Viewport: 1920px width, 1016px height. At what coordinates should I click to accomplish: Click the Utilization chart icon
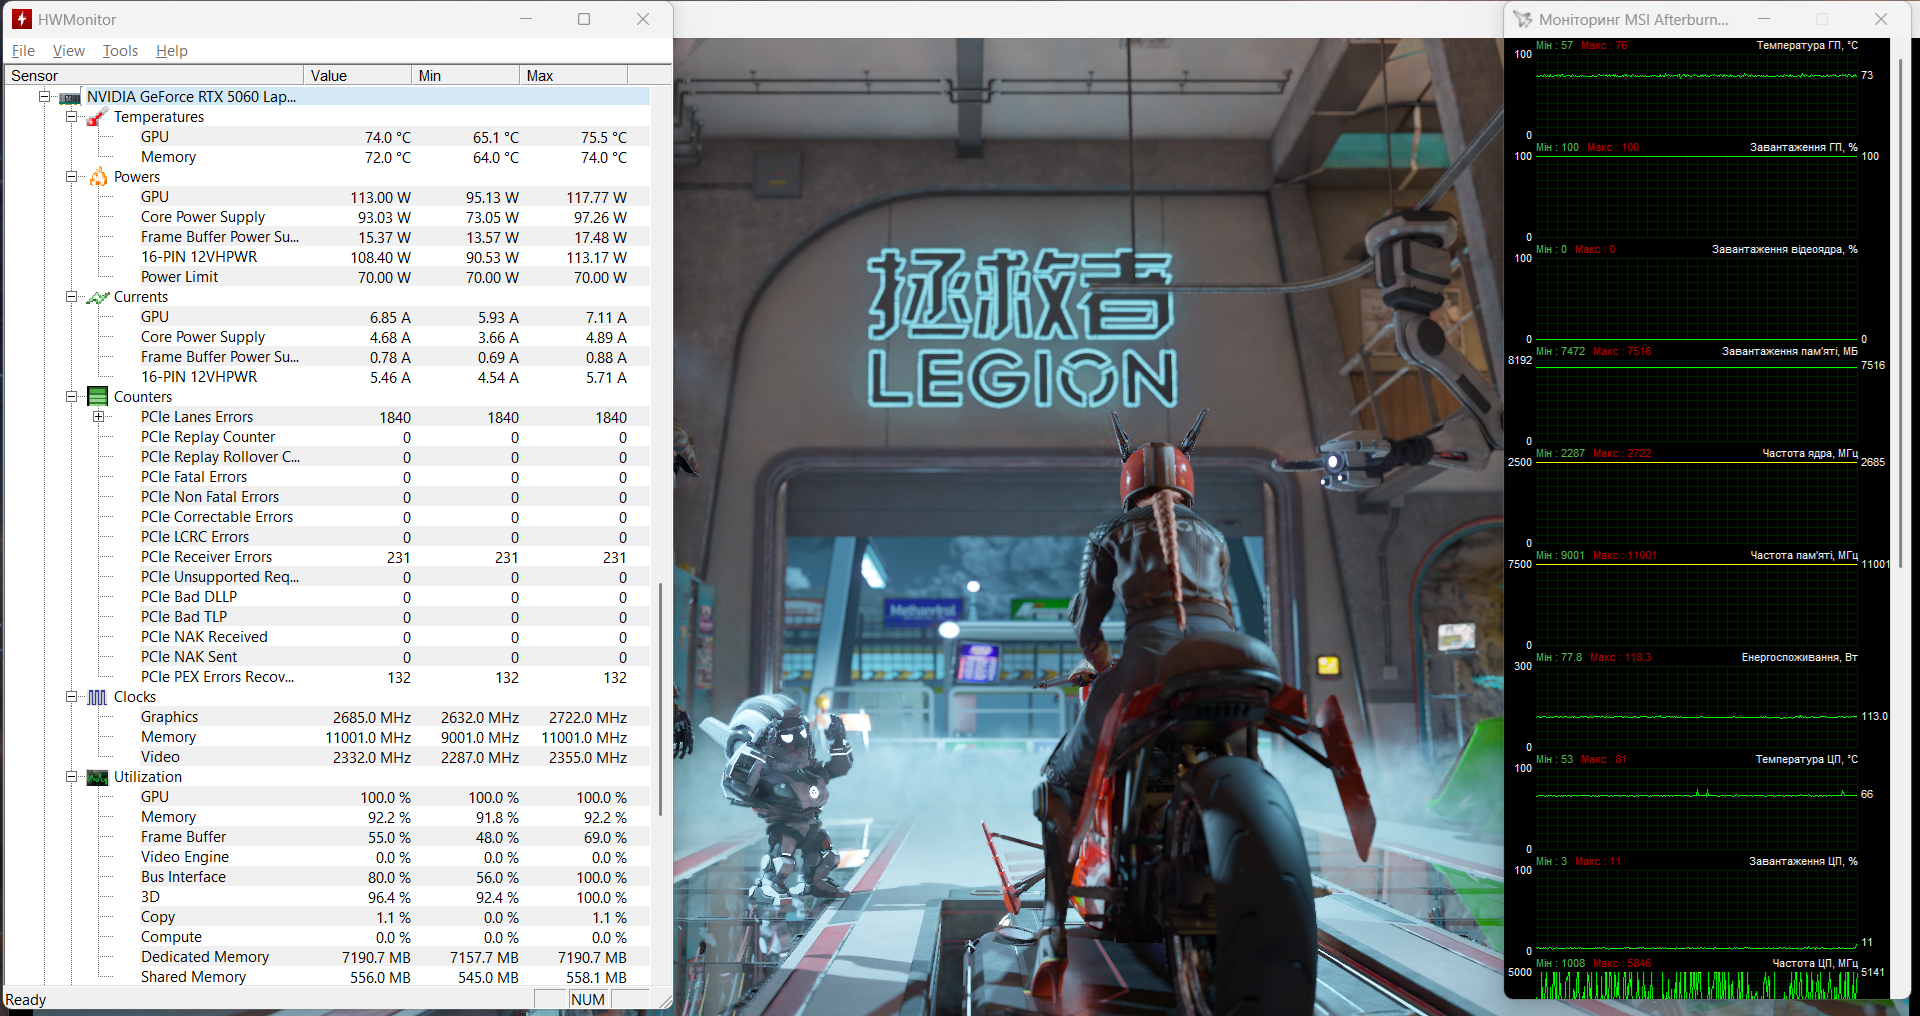point(97,777)
